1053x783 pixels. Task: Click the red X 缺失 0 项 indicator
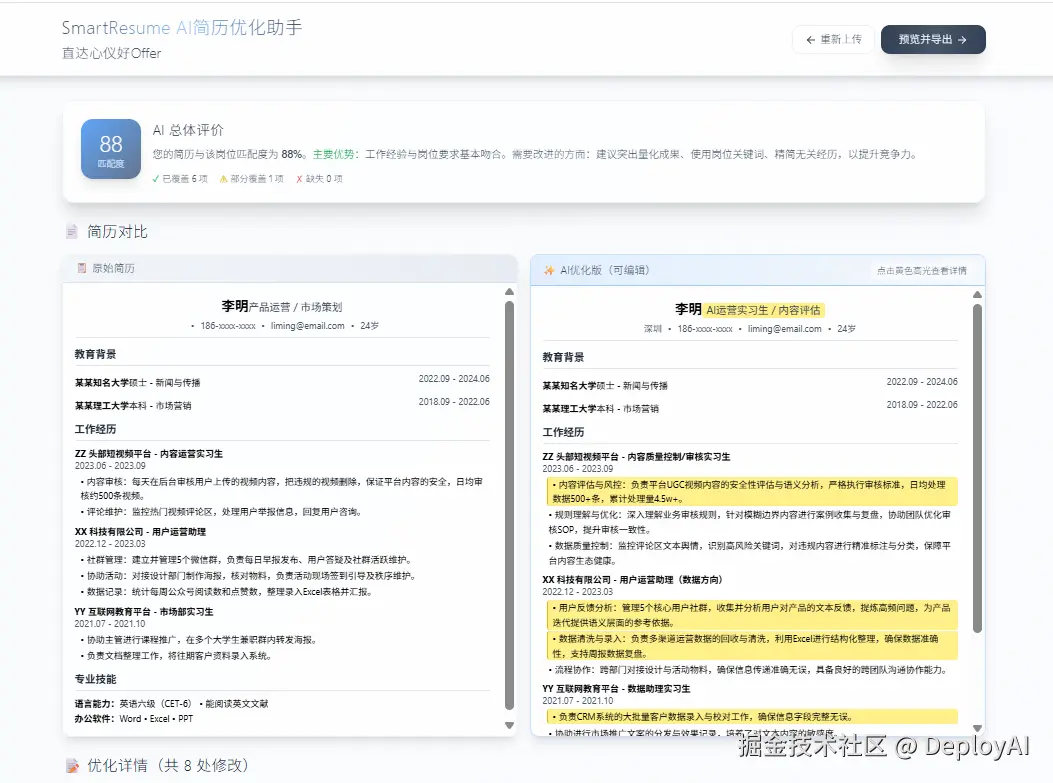point(319,179)
